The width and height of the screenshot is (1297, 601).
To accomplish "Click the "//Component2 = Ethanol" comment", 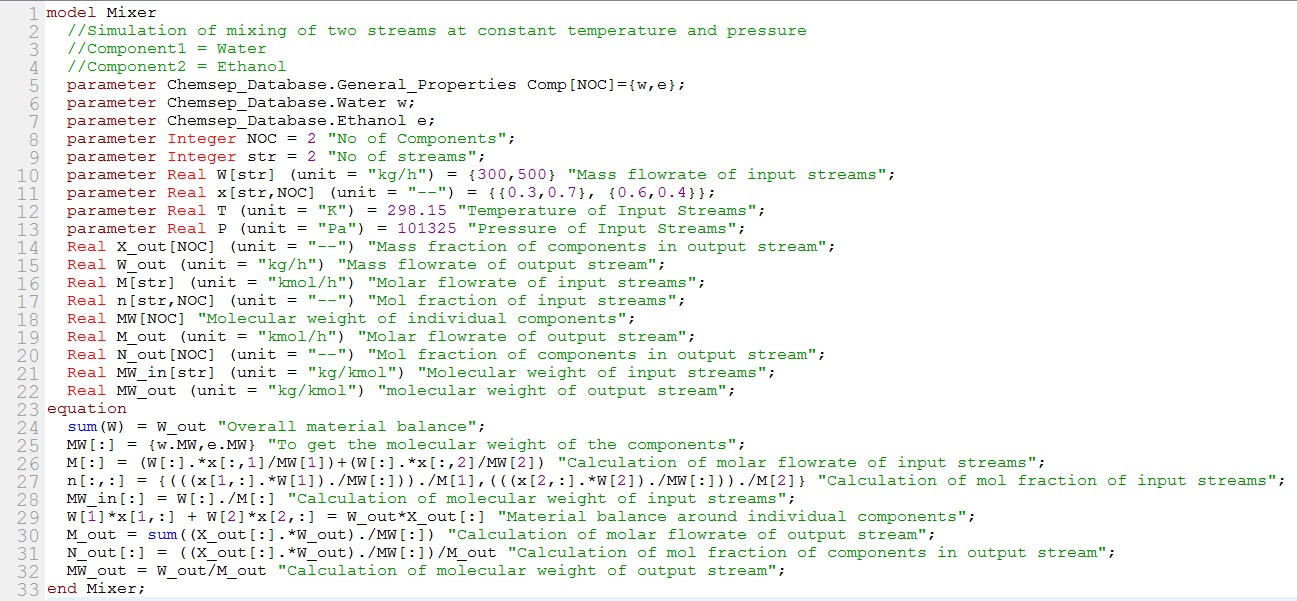I will pos(176,66).
